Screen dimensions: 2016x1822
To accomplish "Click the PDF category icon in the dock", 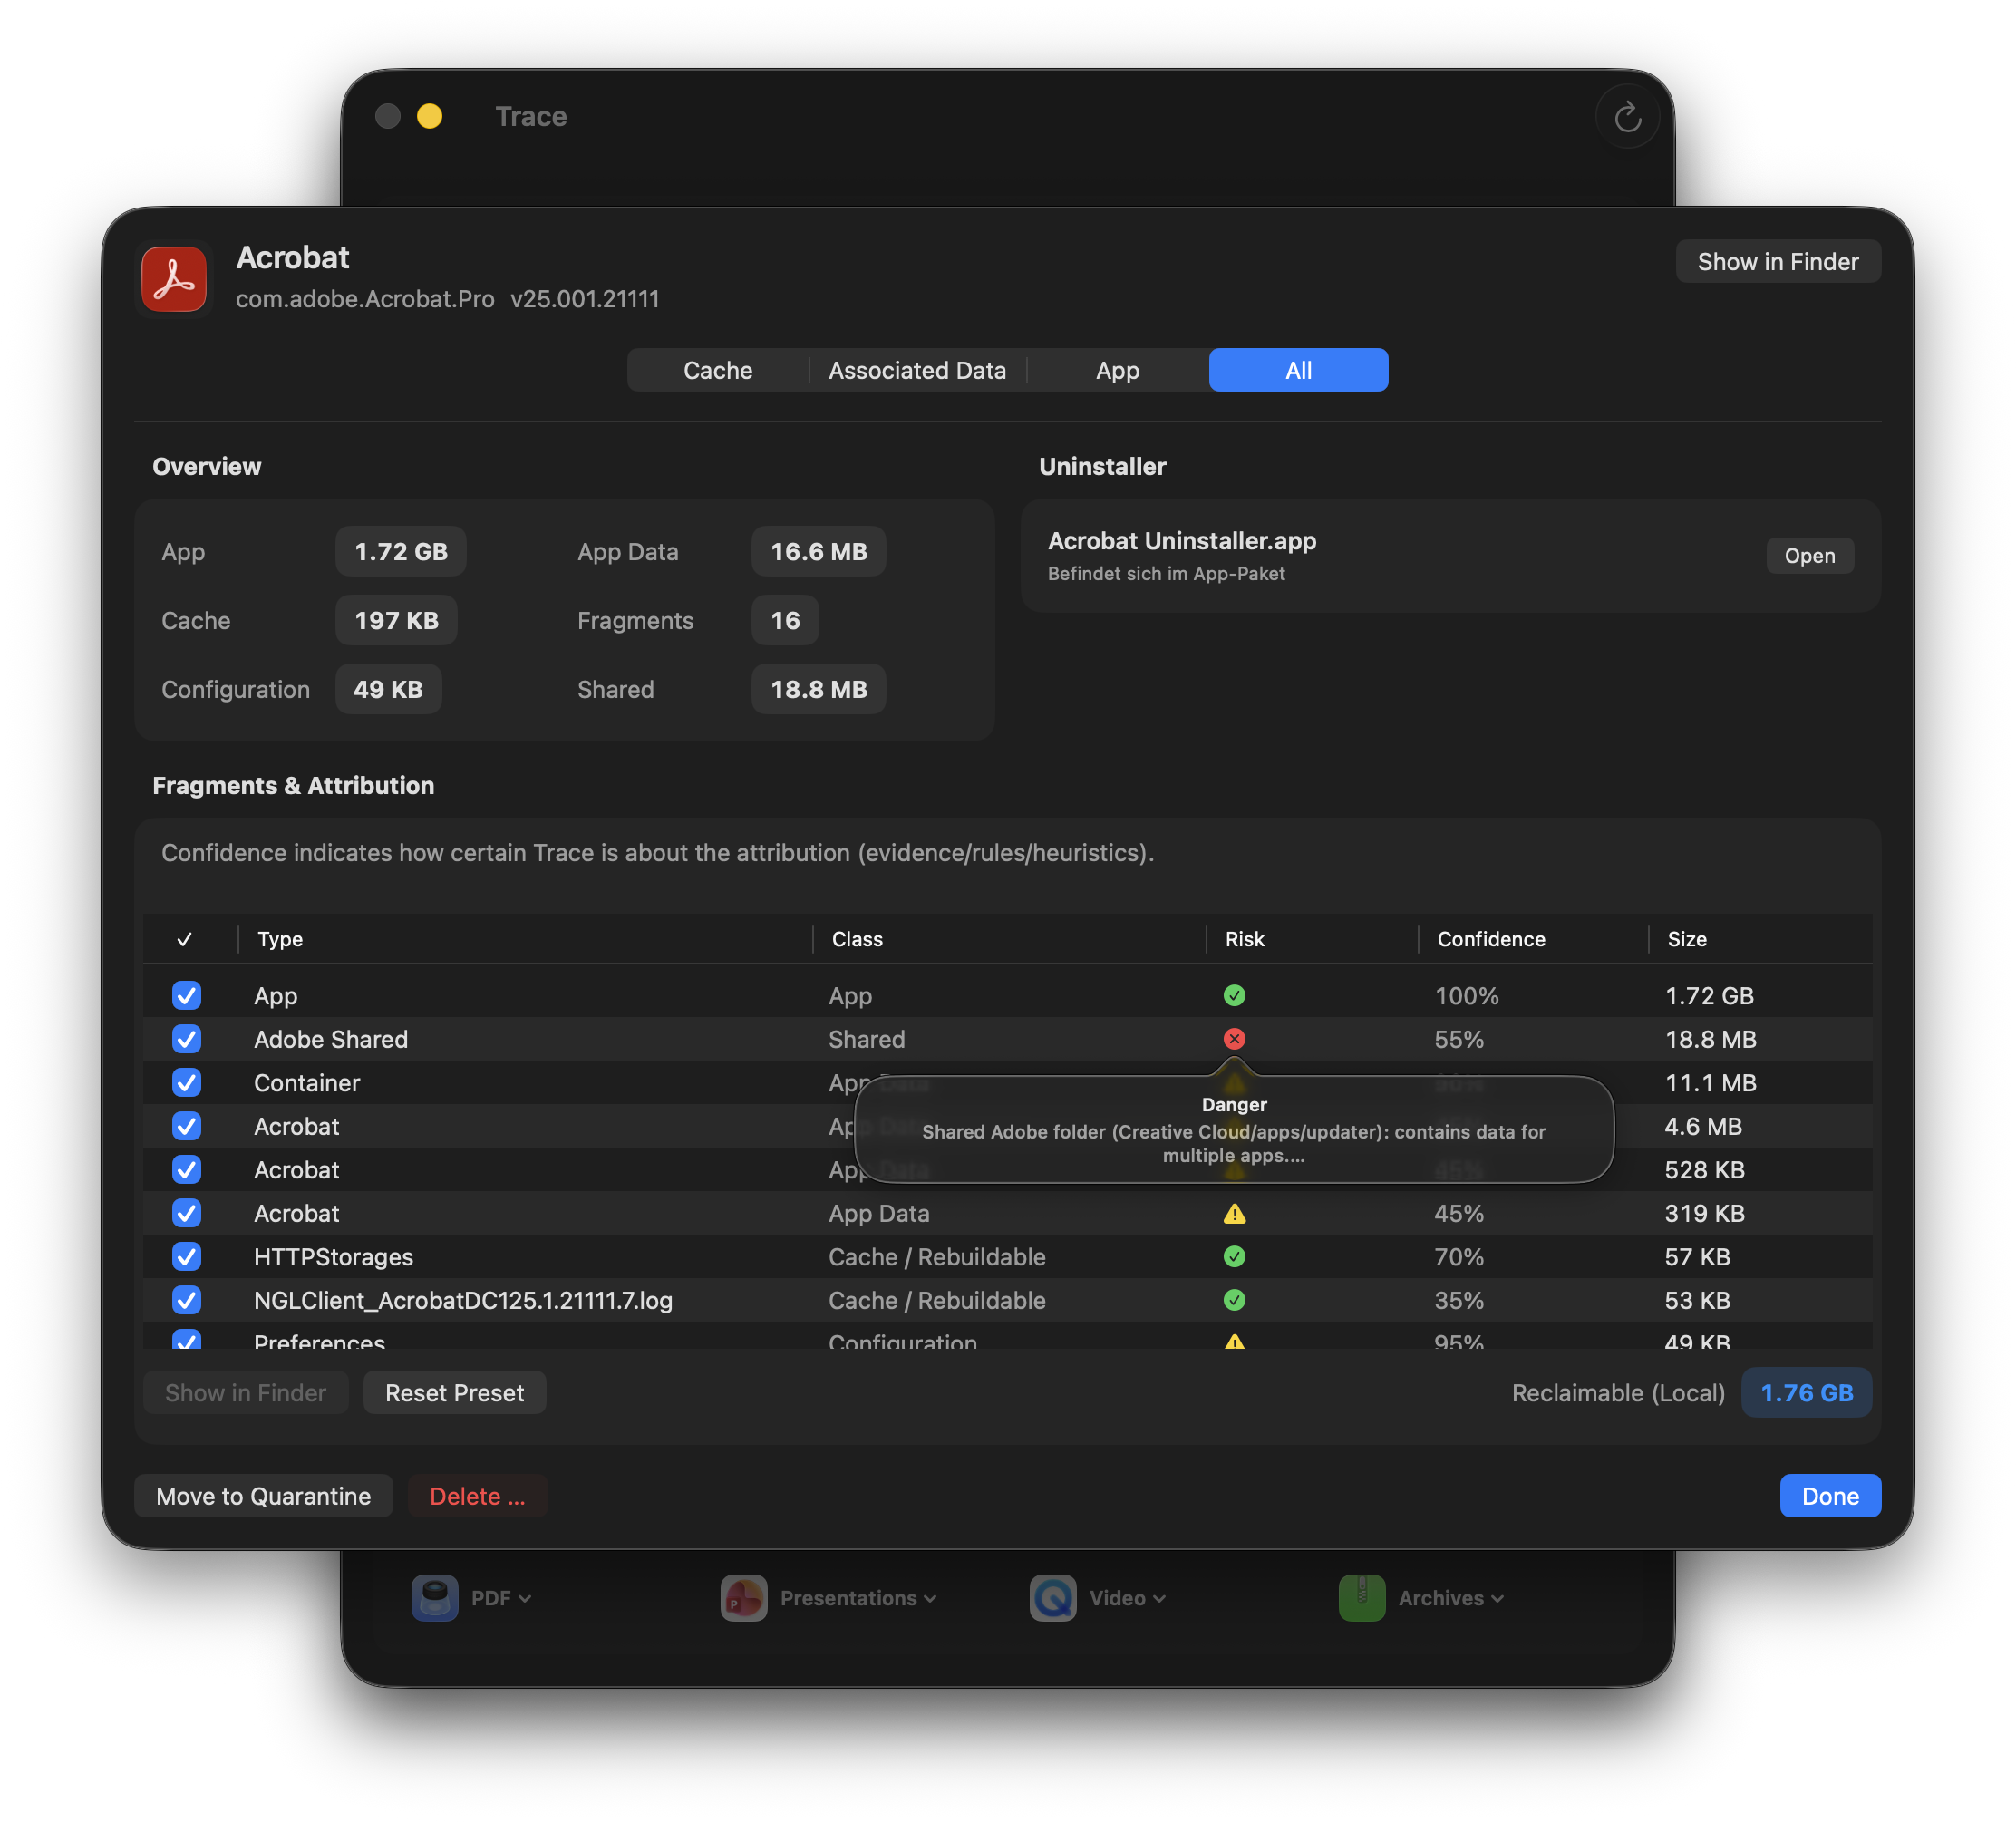I will point(435,1597).
